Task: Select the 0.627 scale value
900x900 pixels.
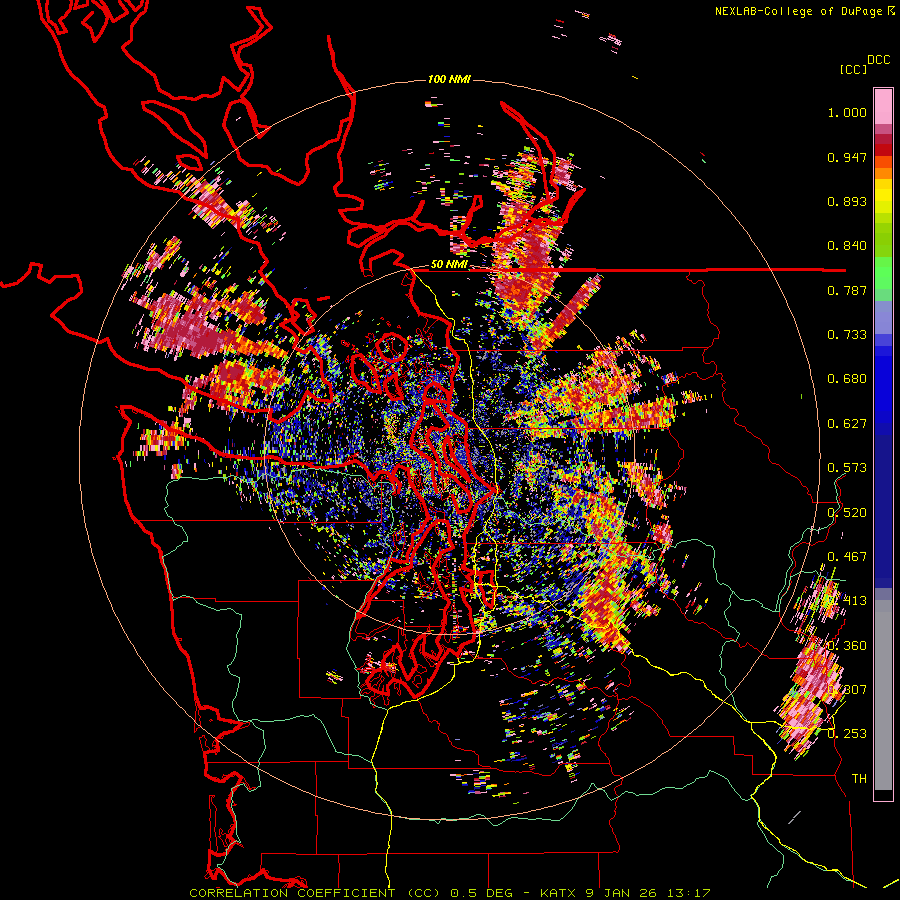Action: pos(847,424)
